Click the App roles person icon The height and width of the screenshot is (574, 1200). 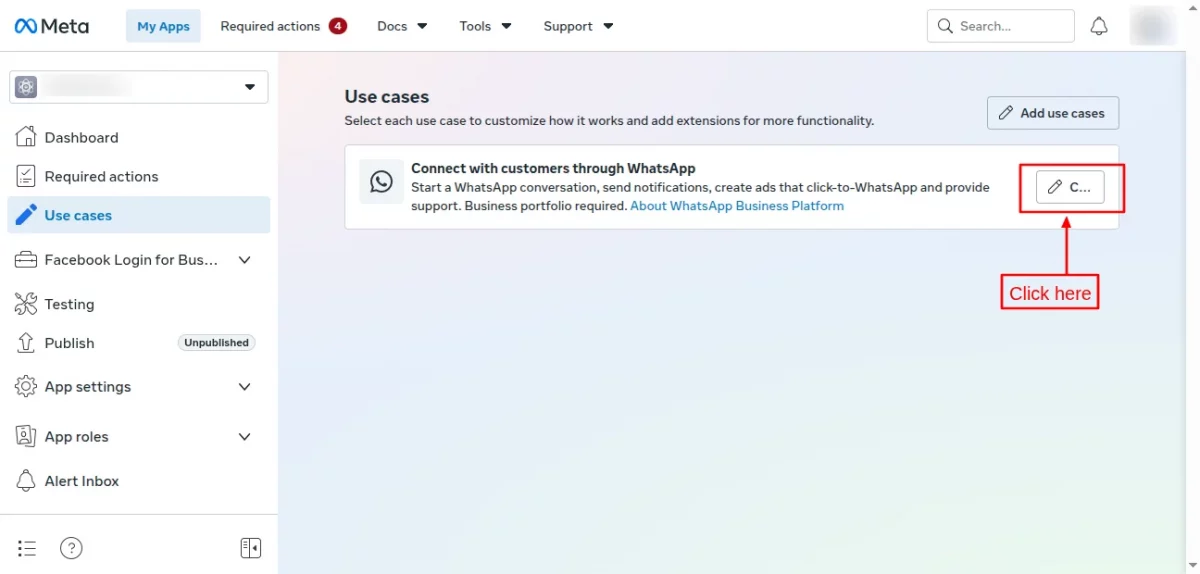coord(26,436)
